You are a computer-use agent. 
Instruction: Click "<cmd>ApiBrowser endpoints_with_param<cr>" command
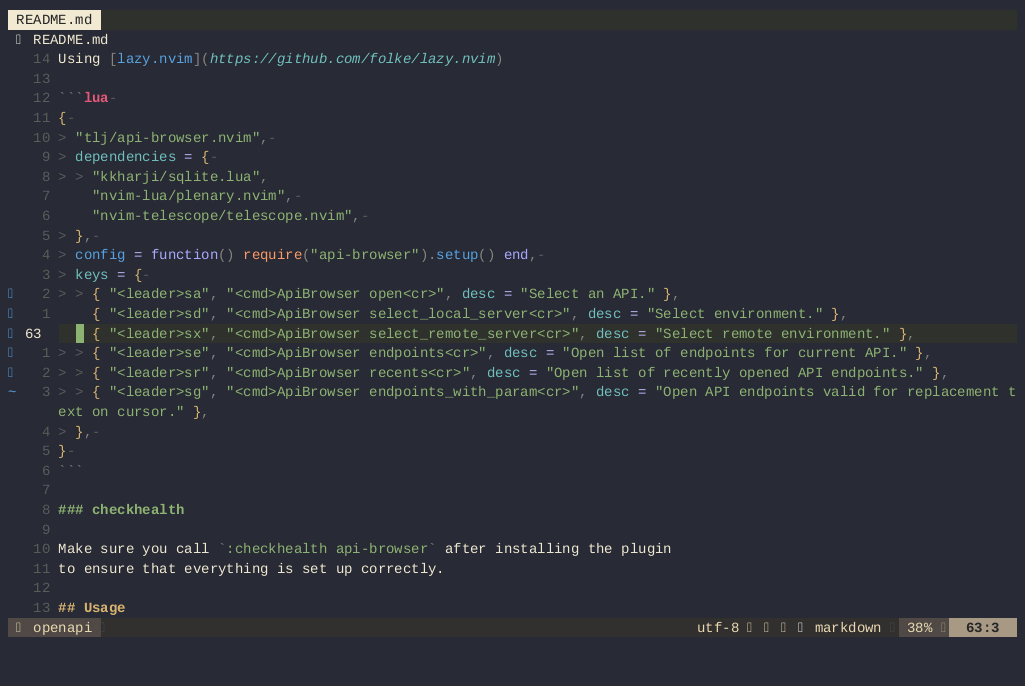pos(403,392)
